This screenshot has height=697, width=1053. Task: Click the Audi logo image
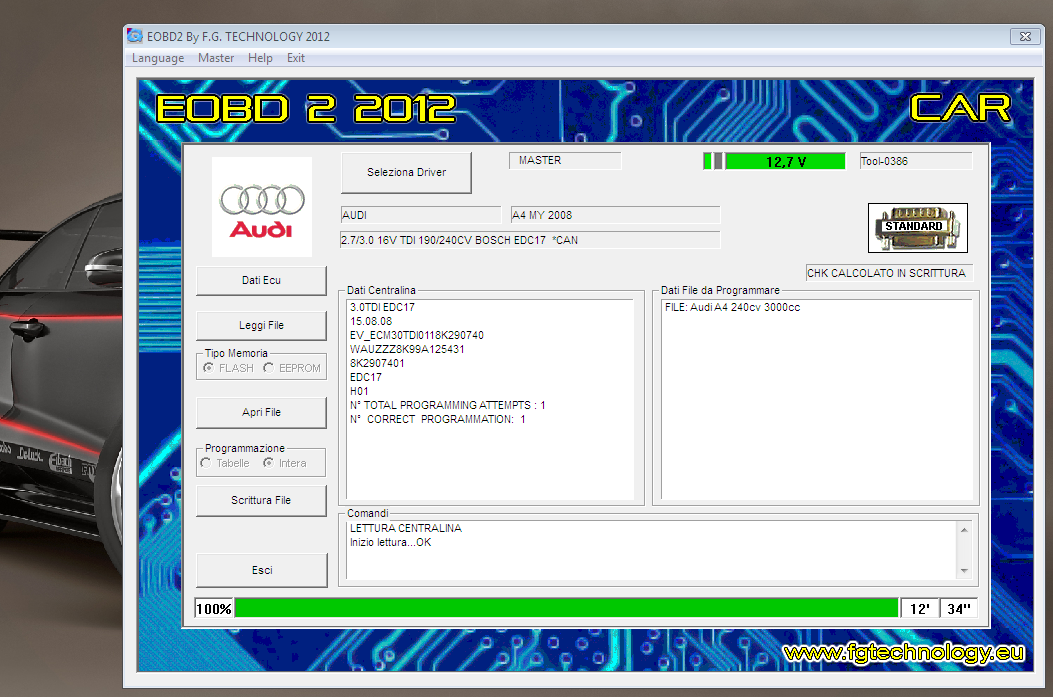pos(262,207)
